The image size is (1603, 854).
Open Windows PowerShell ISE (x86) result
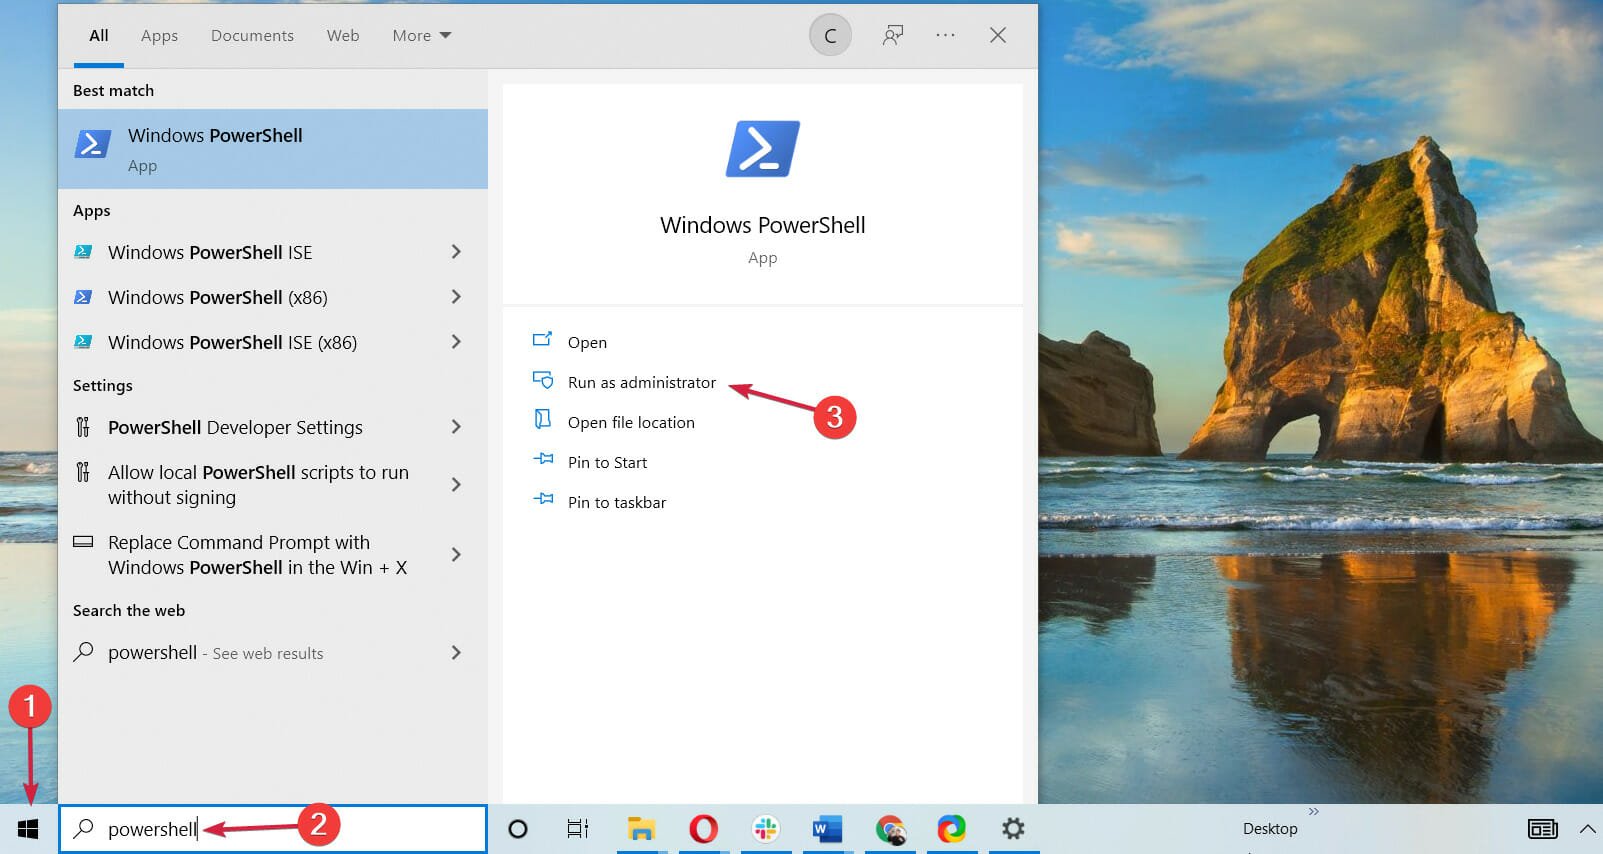(x=232, y=342)
